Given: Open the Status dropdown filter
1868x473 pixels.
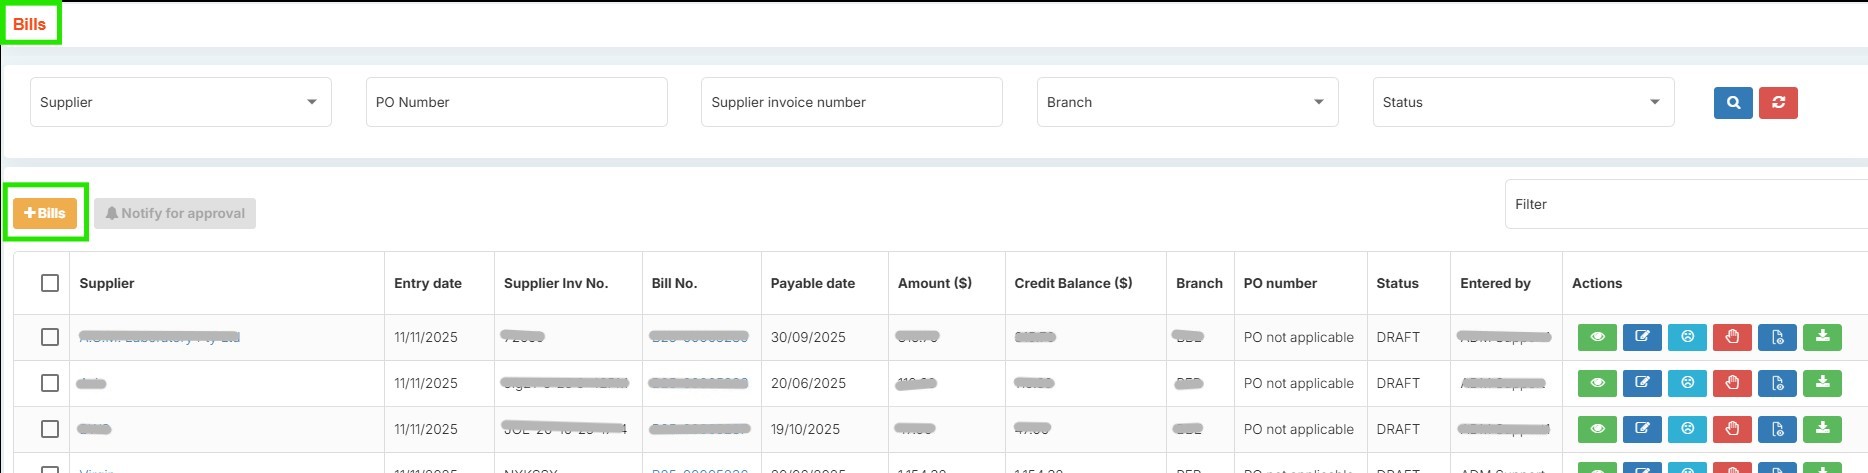Looking at the screenshot, I should click(1524, 102).
